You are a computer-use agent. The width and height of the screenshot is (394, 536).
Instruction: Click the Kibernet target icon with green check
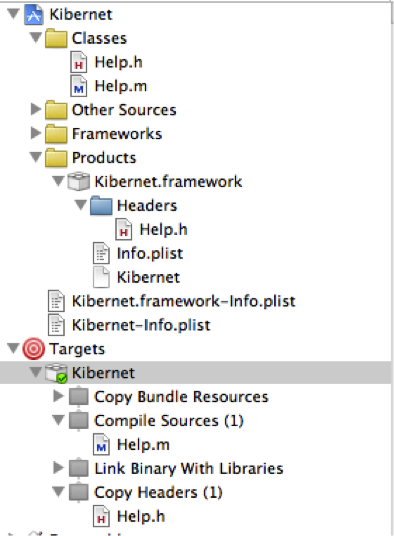click(x=56, y=373)
